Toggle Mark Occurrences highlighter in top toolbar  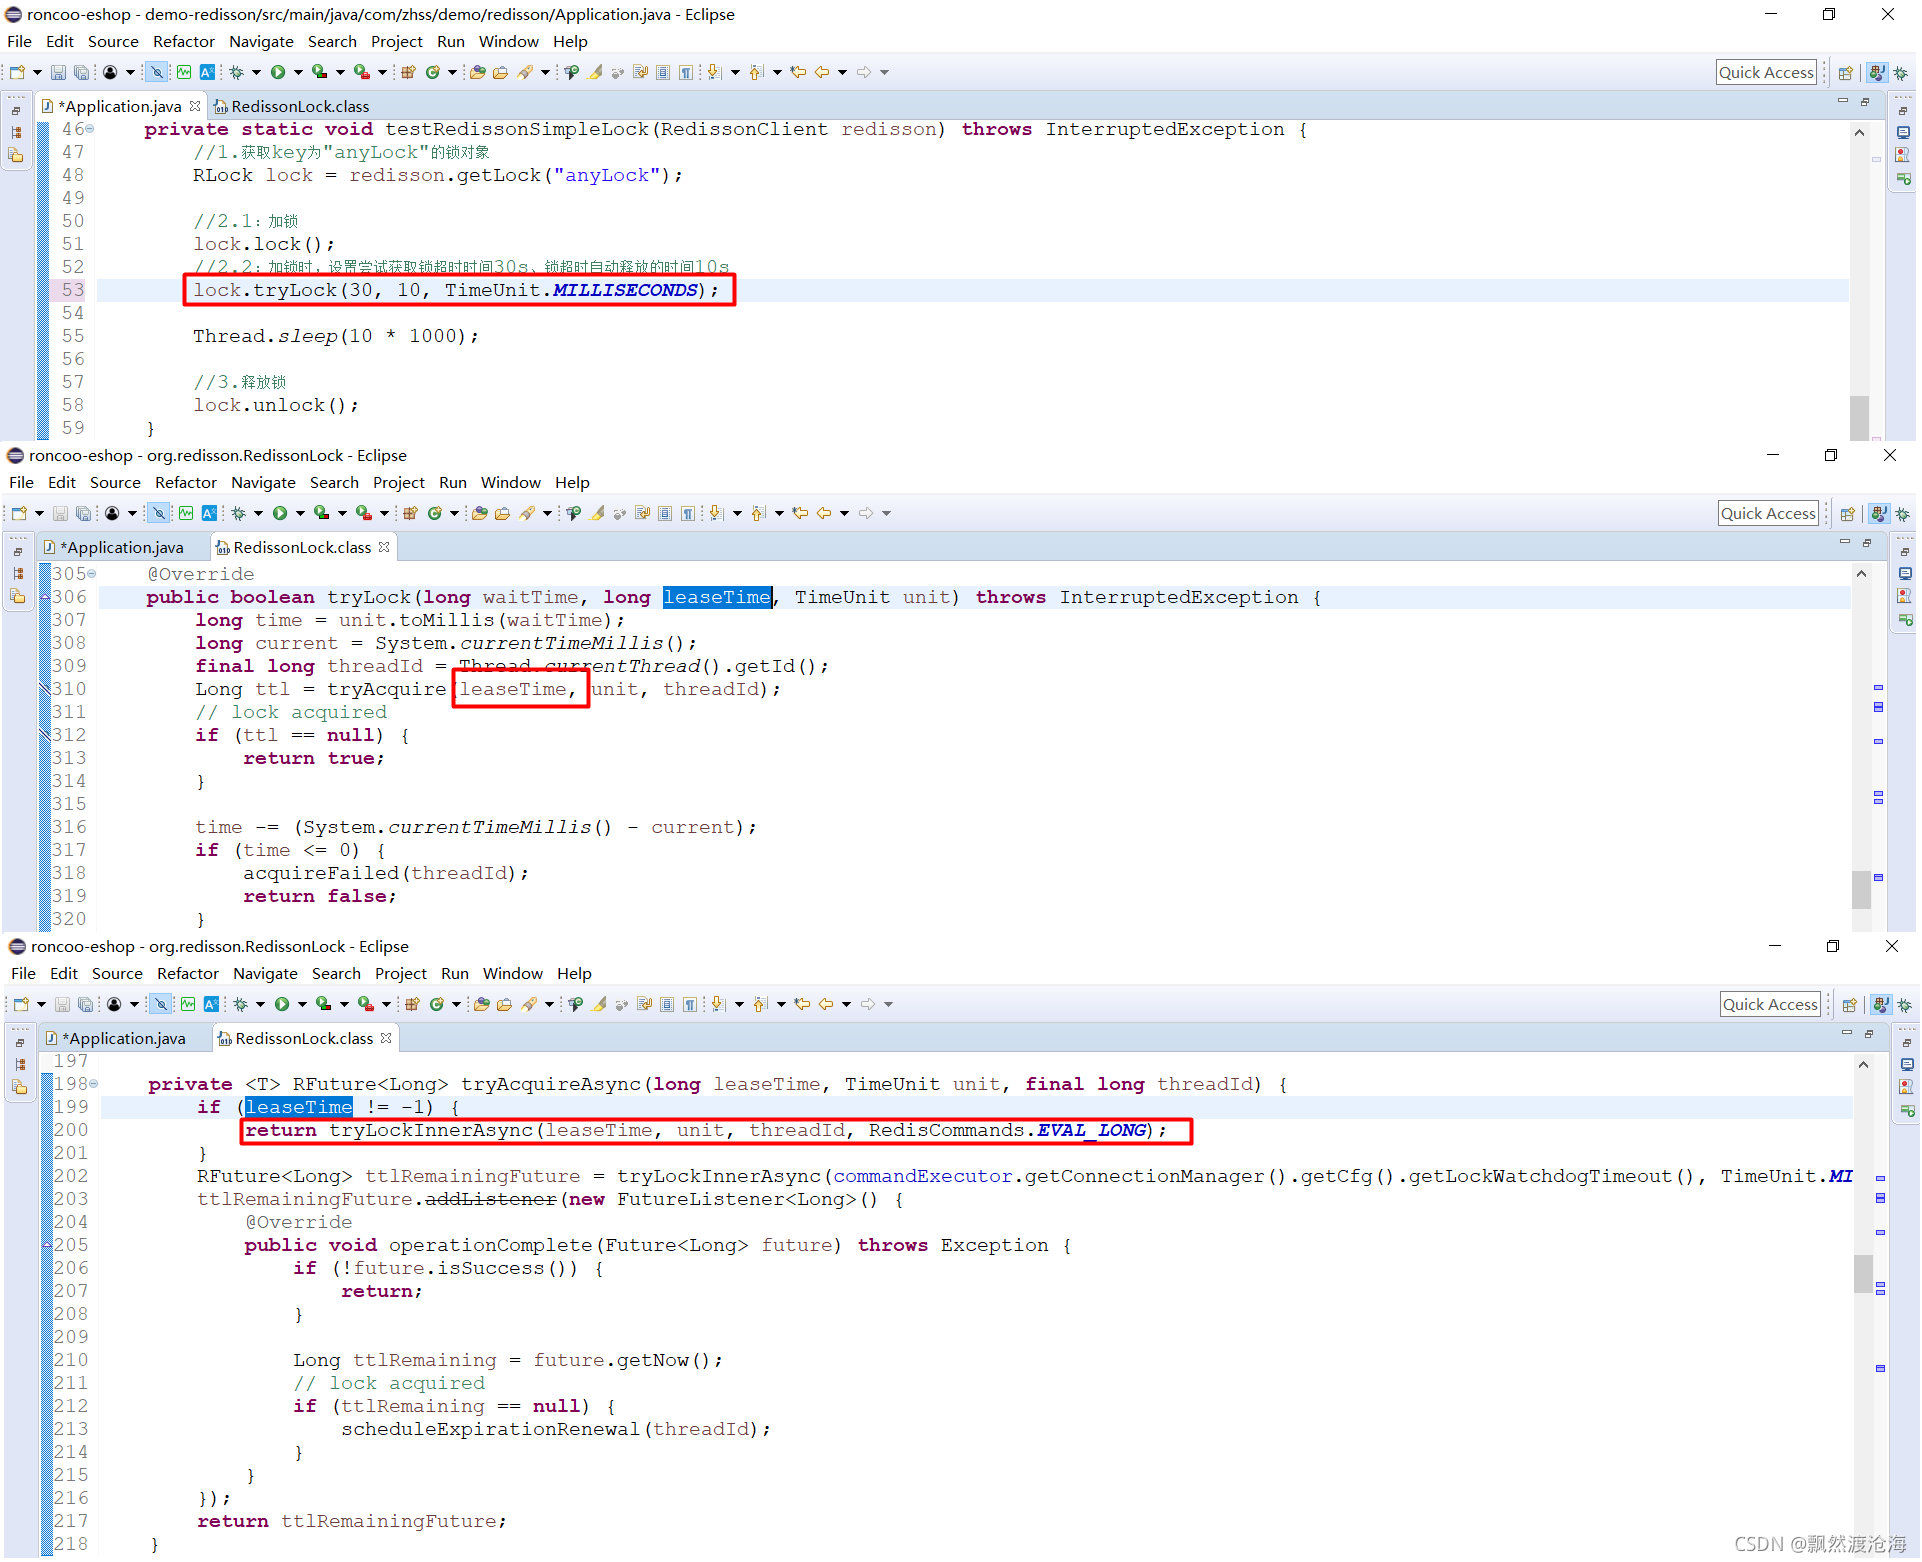595,72
